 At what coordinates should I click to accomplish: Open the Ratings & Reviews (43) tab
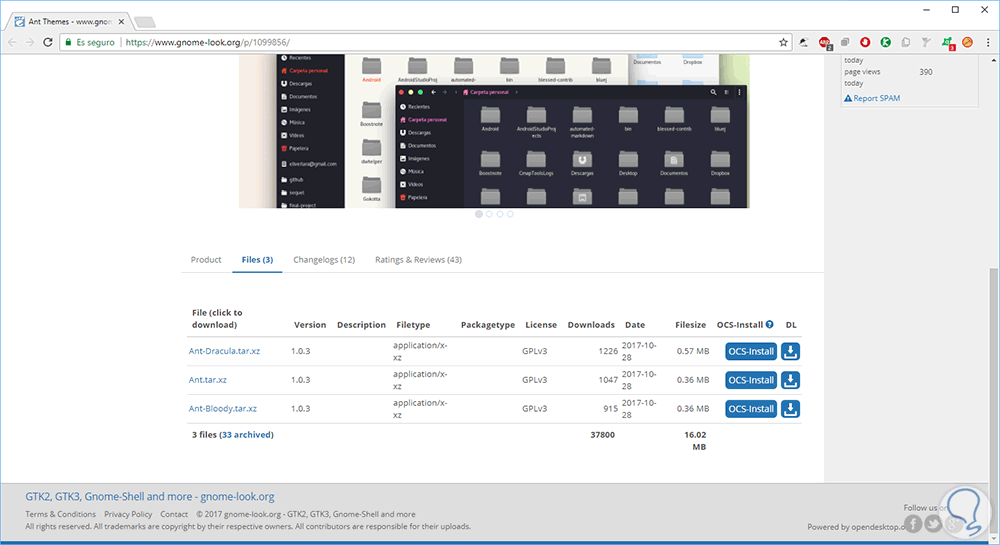[x=418, y=259]
